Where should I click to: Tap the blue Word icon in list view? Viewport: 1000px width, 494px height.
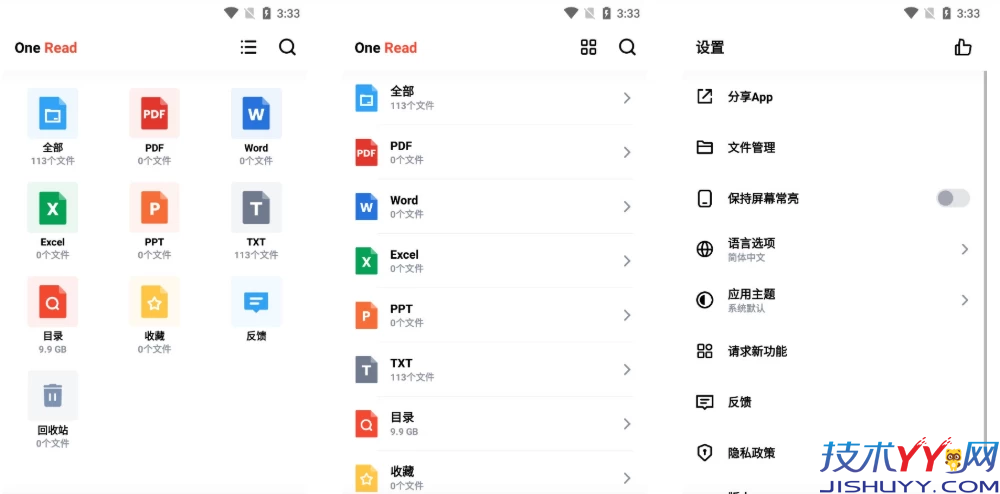366,207
